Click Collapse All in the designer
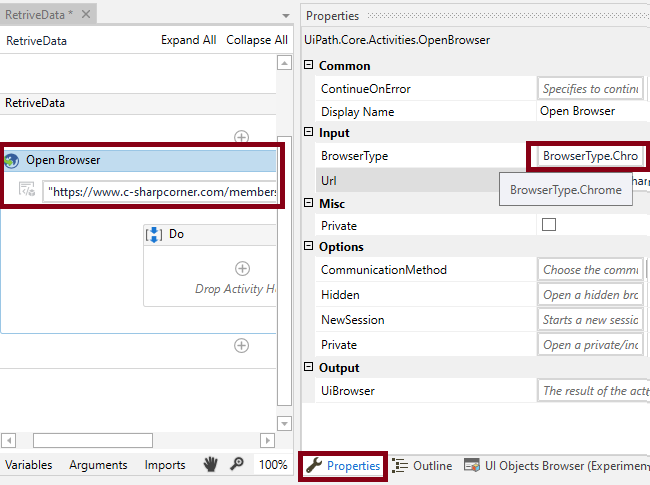Screen dimensions: 650x485 [x=257, y=40]
